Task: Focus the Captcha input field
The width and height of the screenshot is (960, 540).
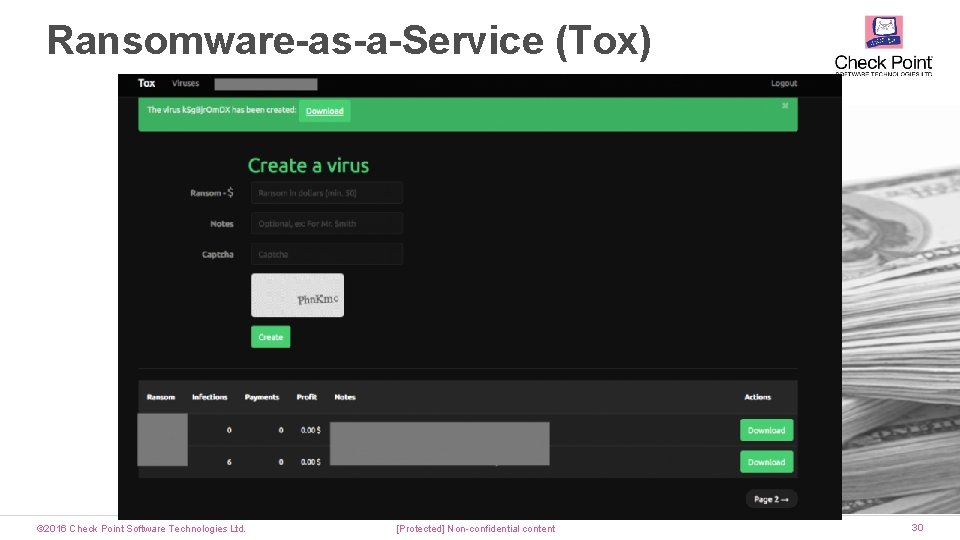Action: tap(327, 254)
